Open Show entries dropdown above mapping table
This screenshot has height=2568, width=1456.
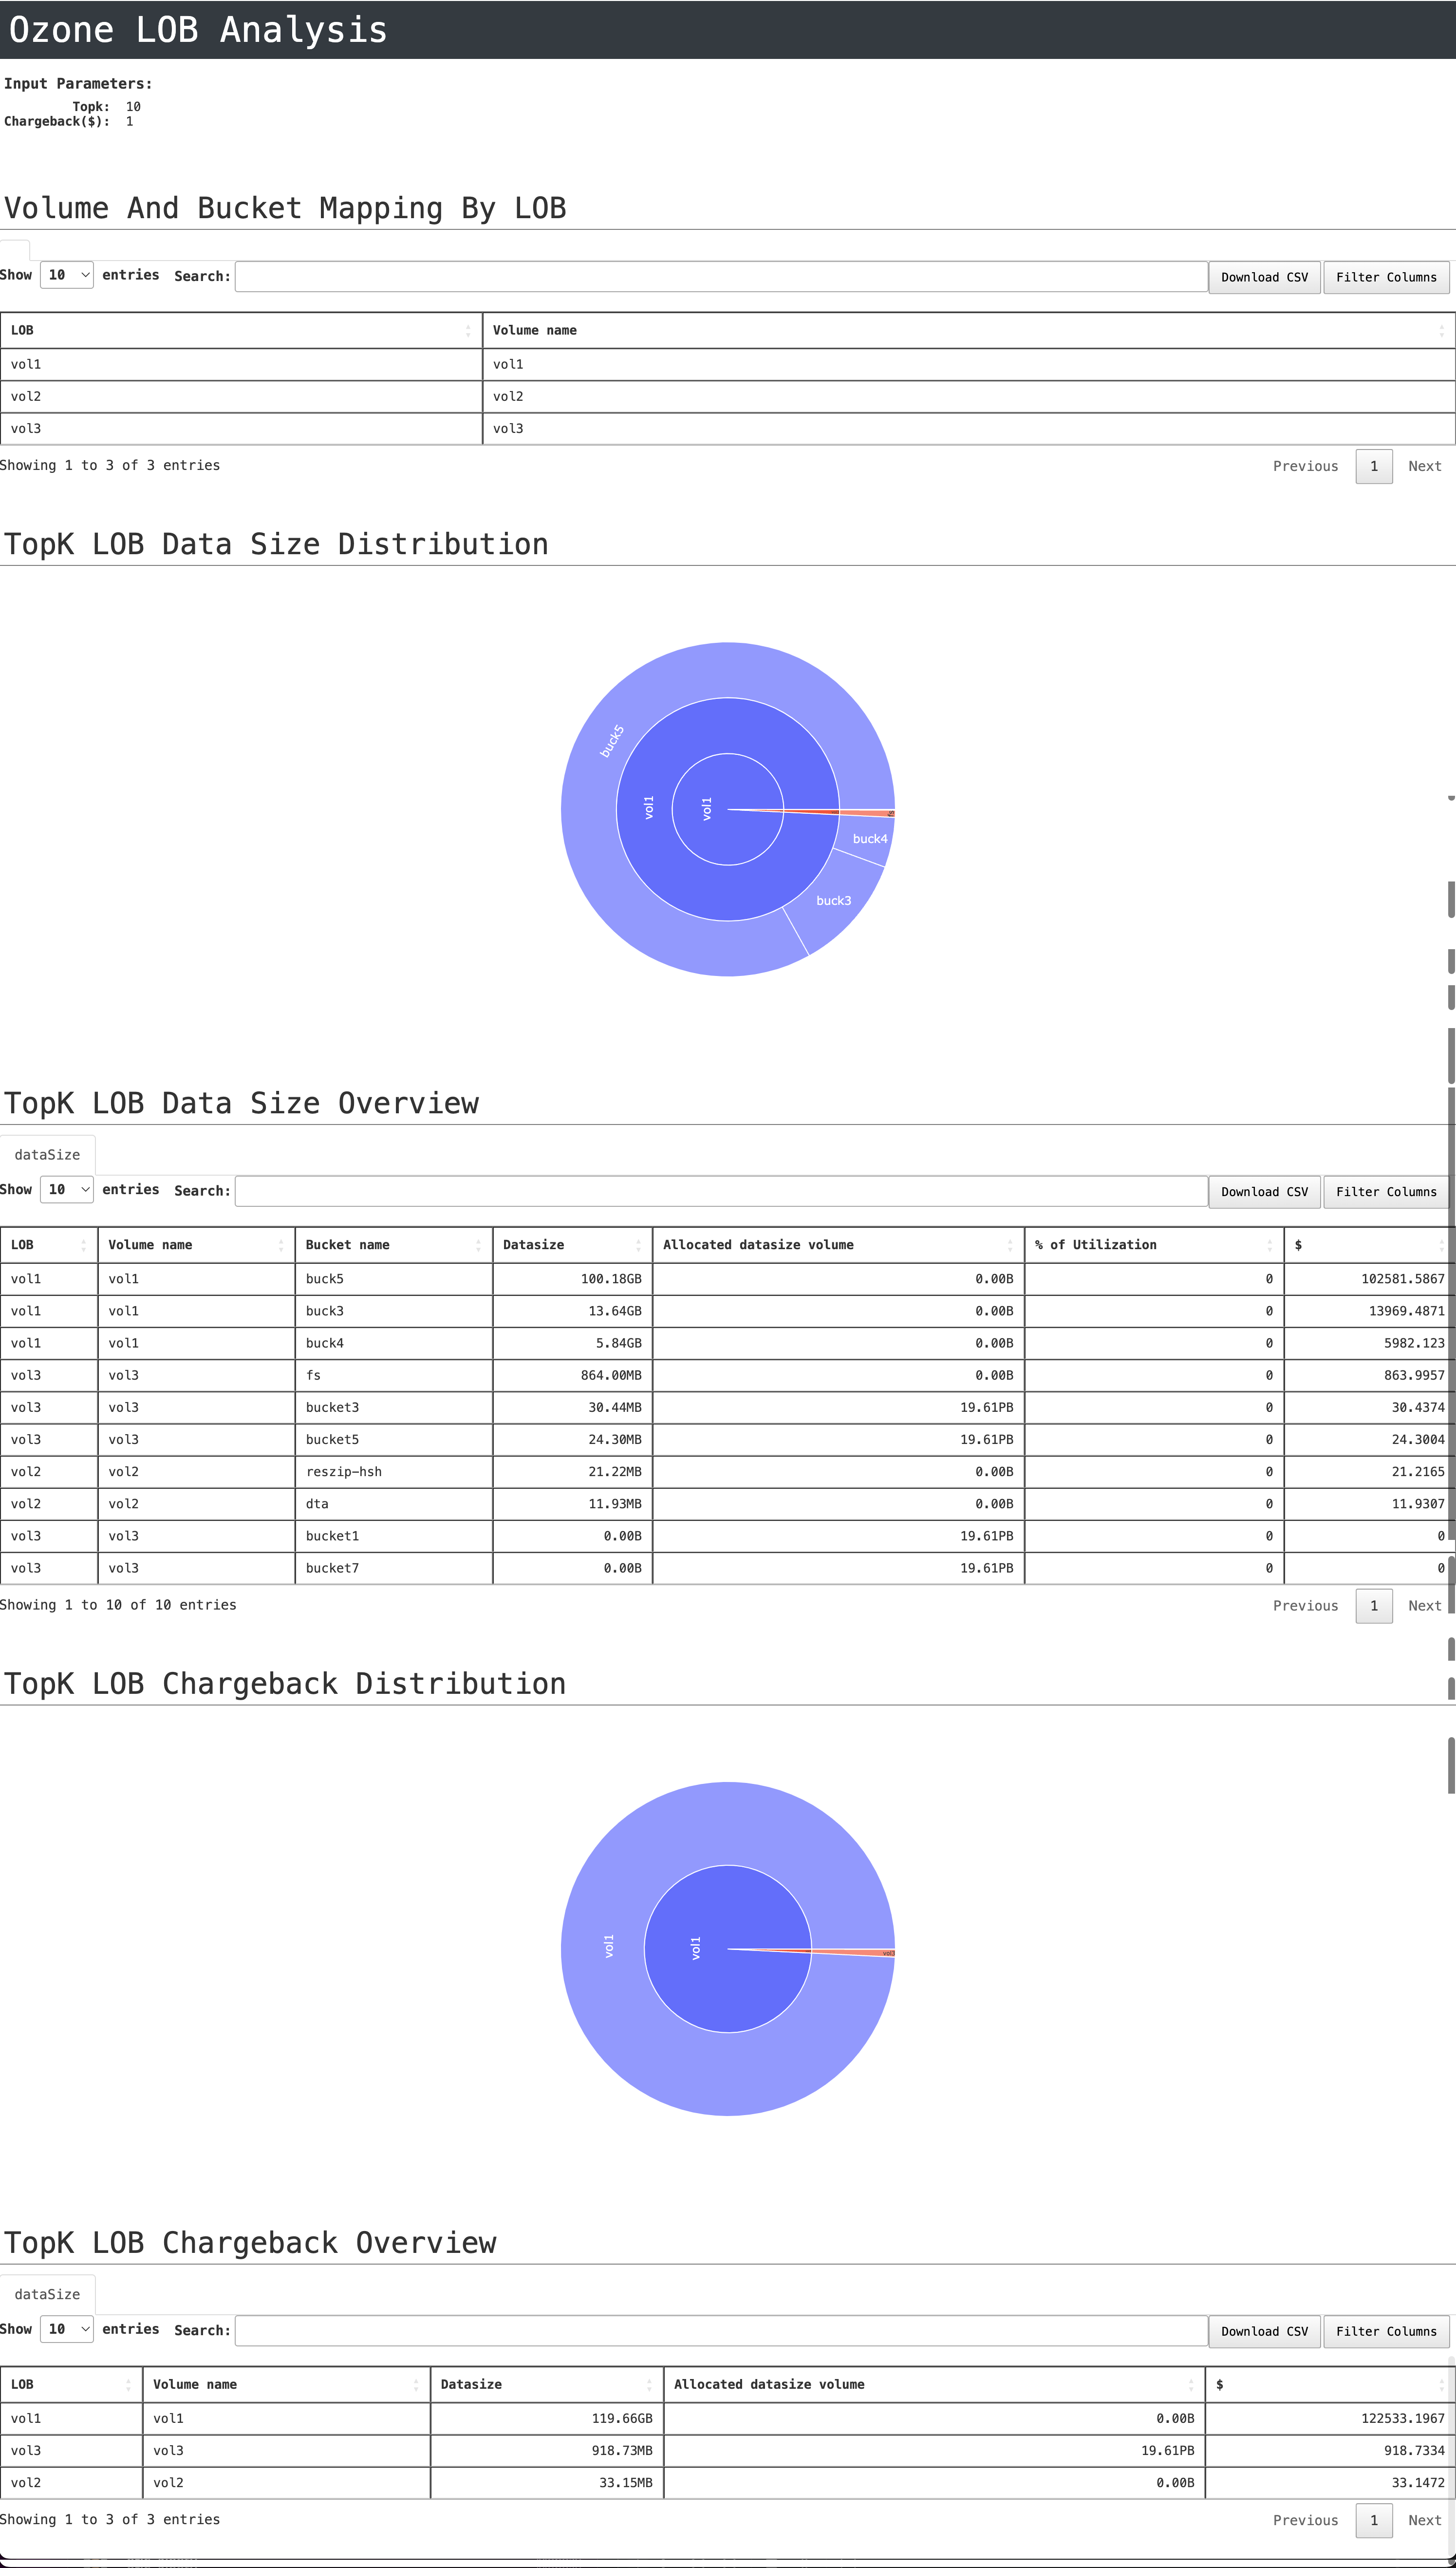pos(66,275)
